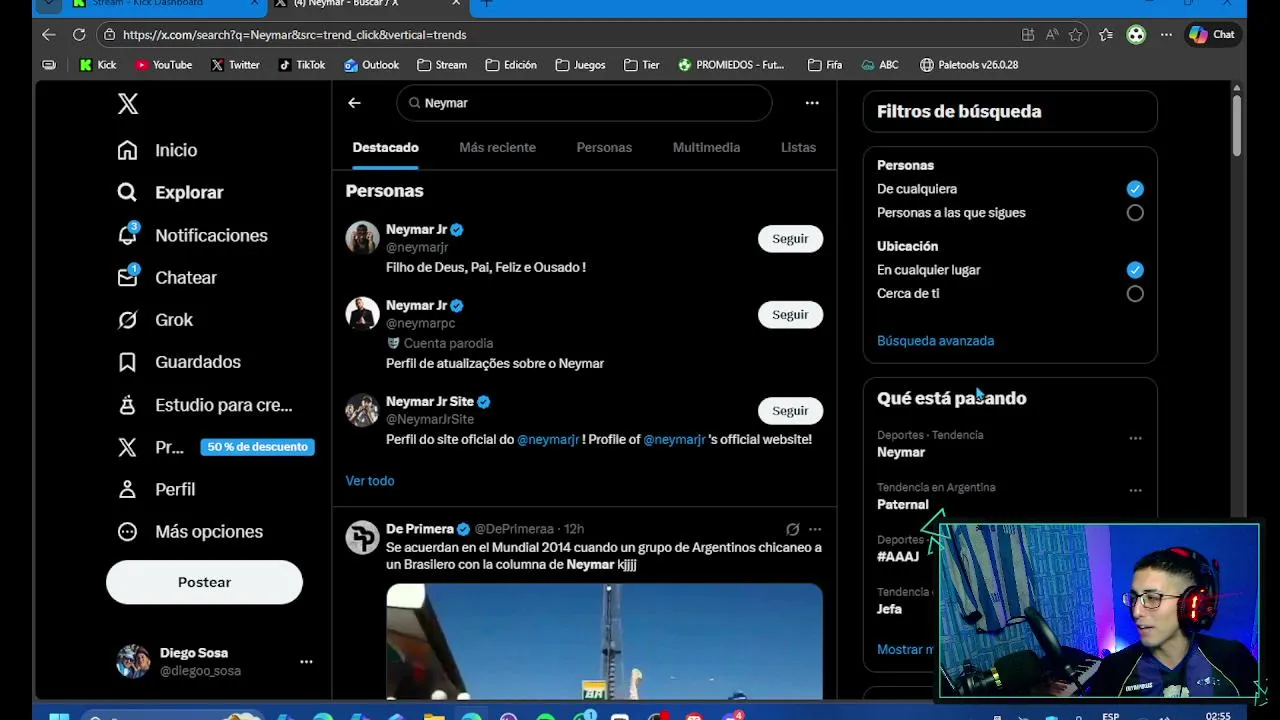Follow Neymar Jr @neymarjr
1280x720 pixels.
point(790,239)
